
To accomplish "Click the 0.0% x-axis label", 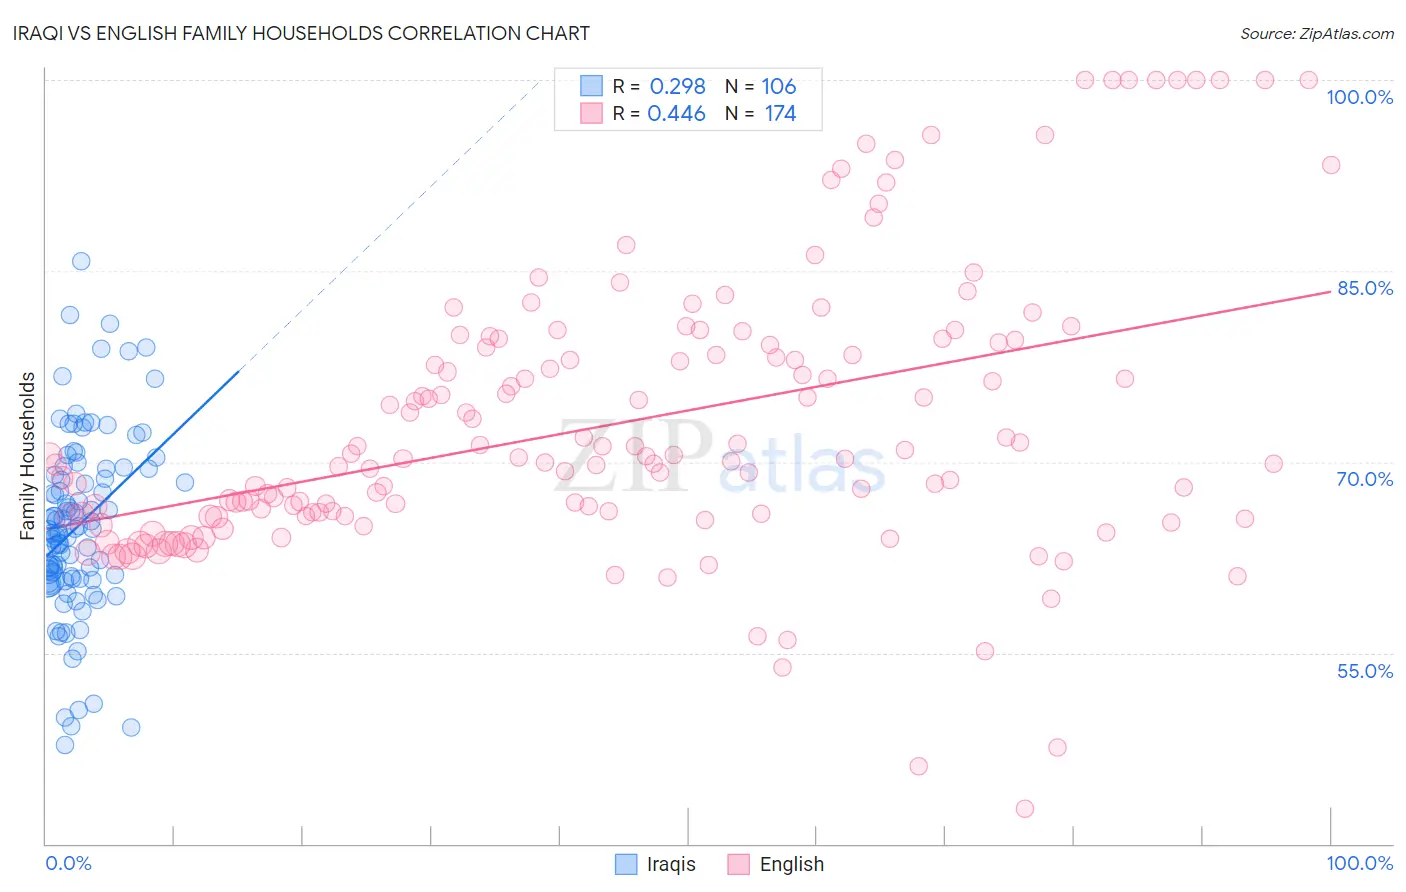I will pyautogui.click(x=68, y=863).
